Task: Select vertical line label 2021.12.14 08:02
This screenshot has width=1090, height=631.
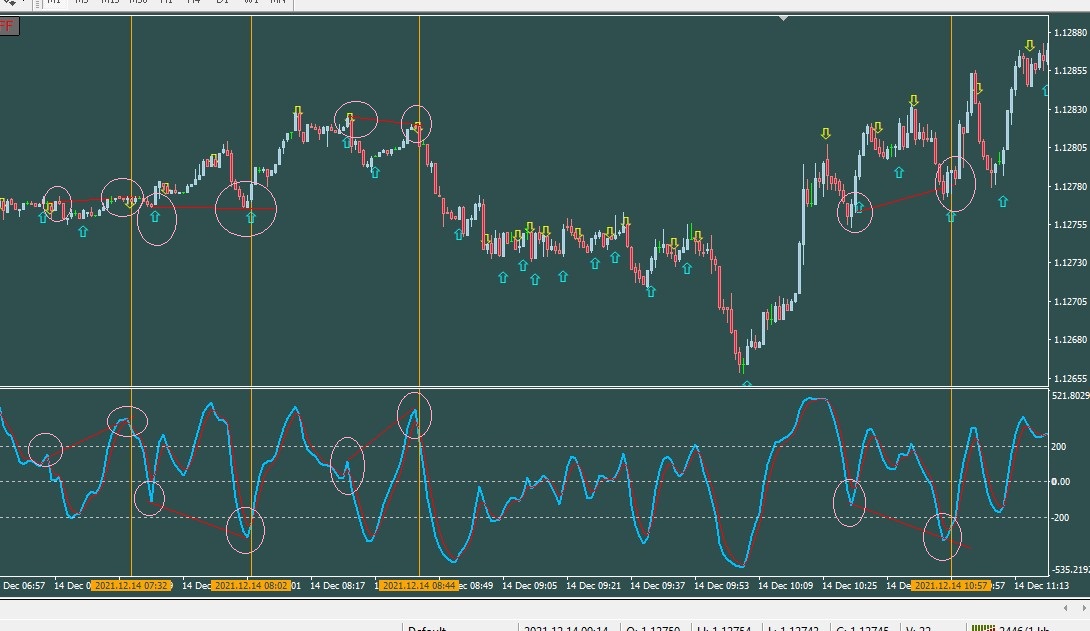Action: (x=251, y=586)
